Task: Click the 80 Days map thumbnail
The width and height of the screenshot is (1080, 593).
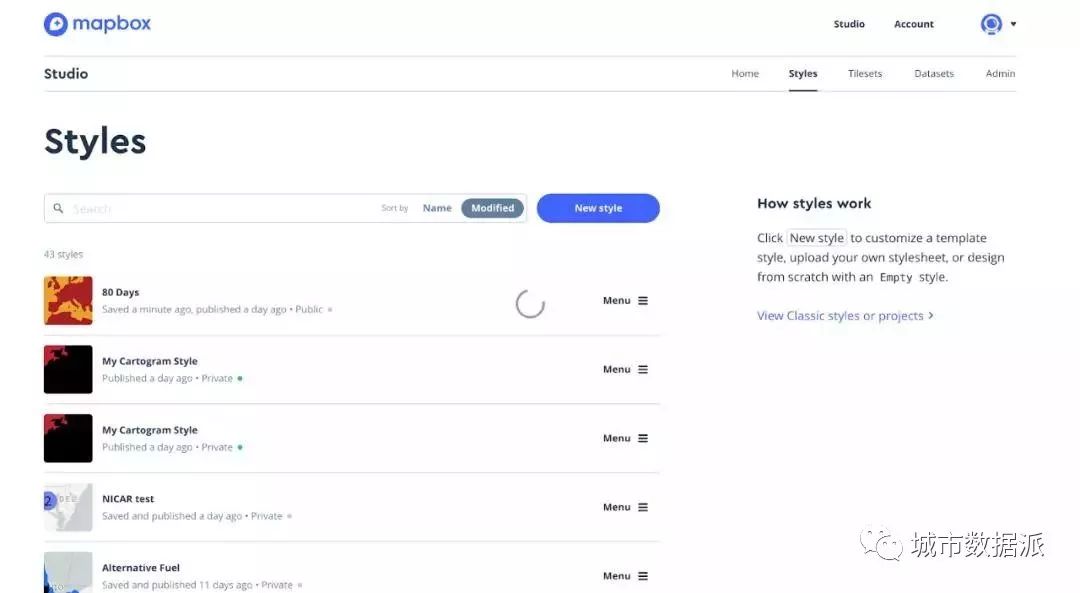Action: click(68, 301)
